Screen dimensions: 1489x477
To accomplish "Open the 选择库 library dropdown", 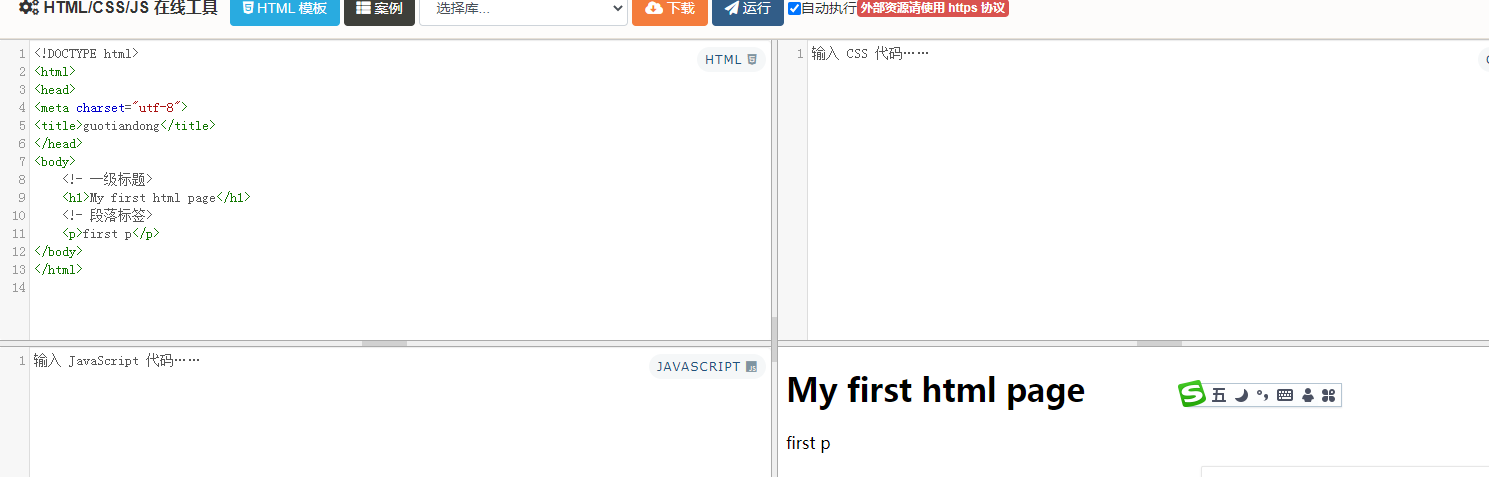I will (523, 9).
